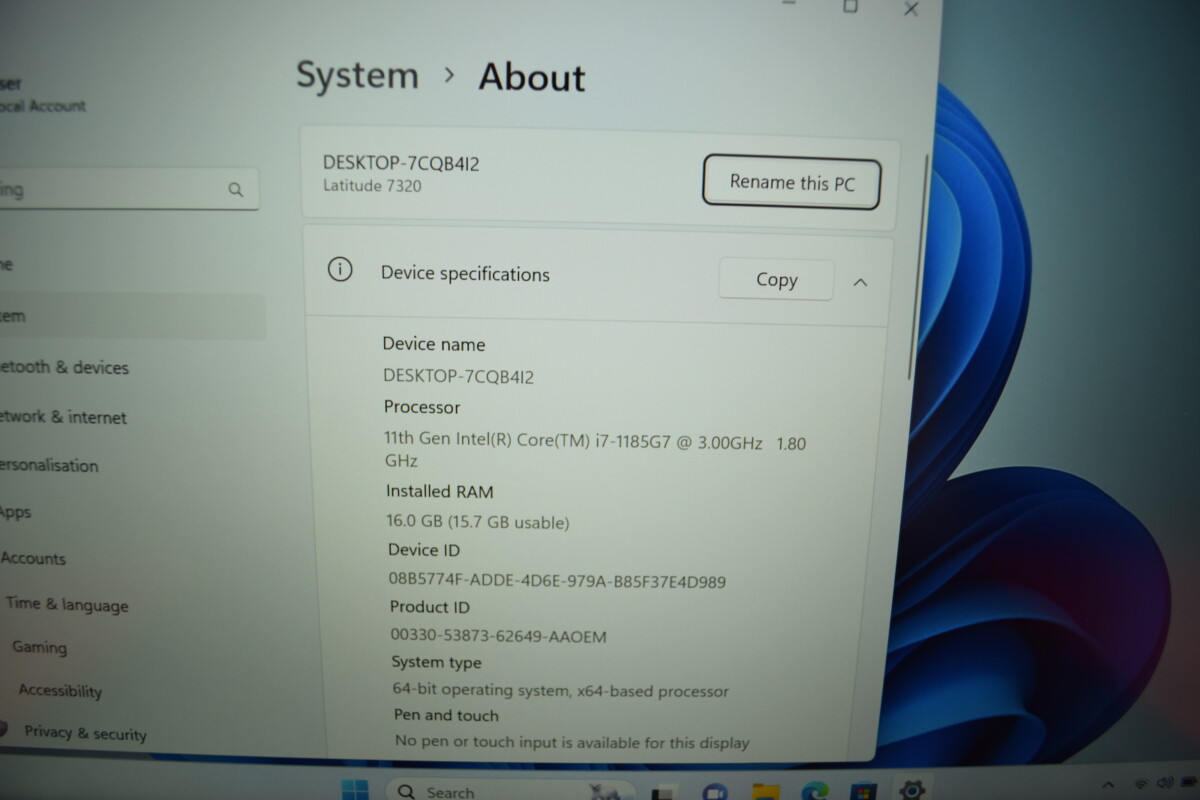Click the Settings gear taskbar icon
Image resolution: width=1200 pixels, height=800 pixels.
pyautogui.click(x=912, y=790)
